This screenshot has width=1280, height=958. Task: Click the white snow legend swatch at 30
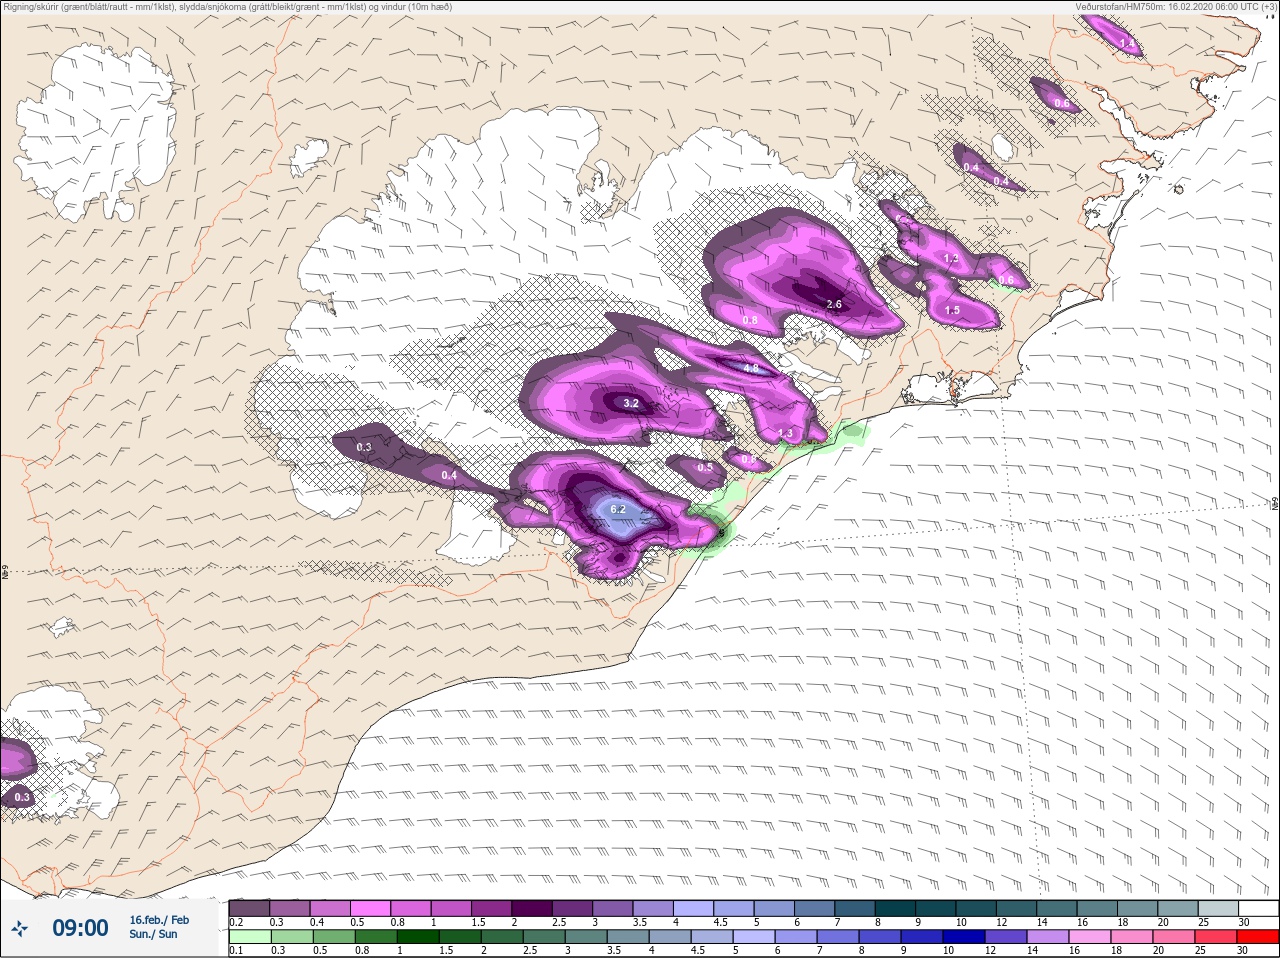pyautogui.click(x=1258, y=908)
